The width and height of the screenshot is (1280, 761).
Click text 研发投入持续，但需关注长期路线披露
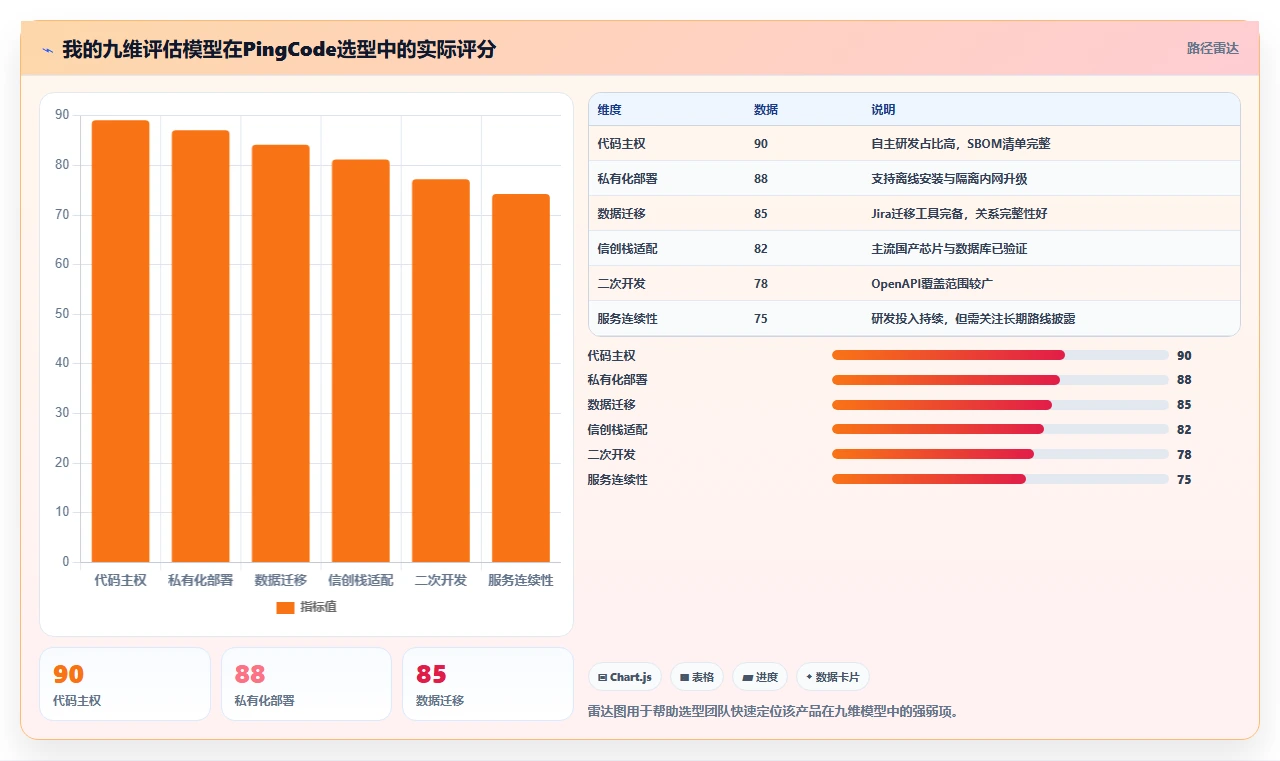(973, 319)
